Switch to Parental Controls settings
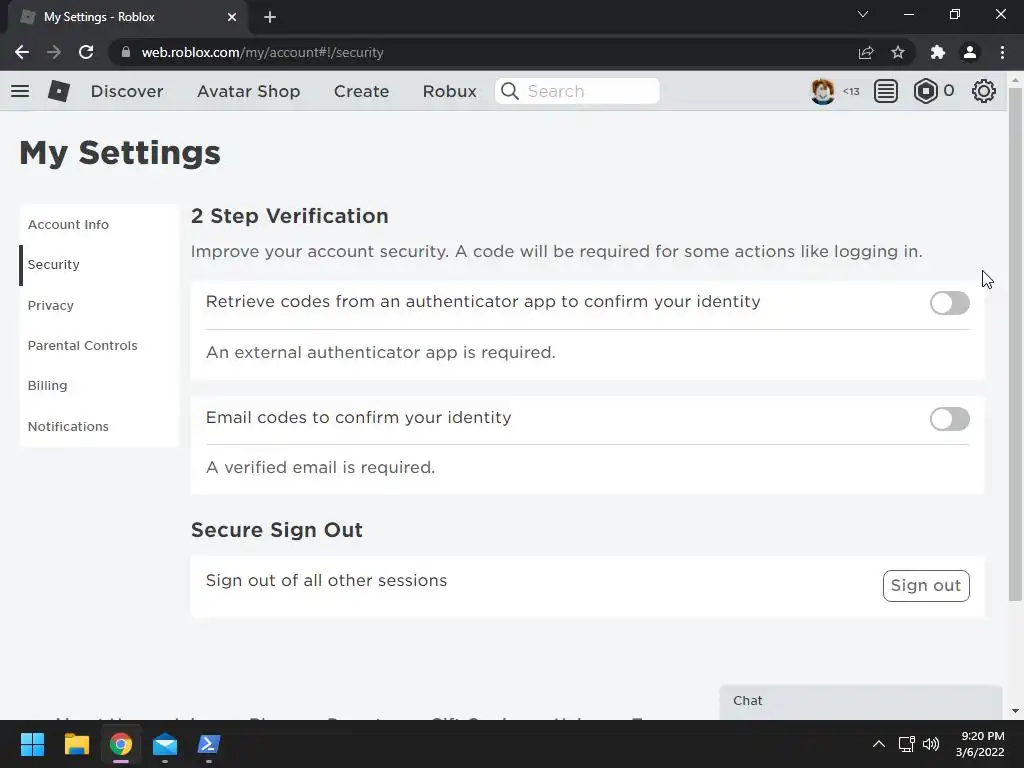The width and height of the screenshot is (1024, 768). click(83, 345)
